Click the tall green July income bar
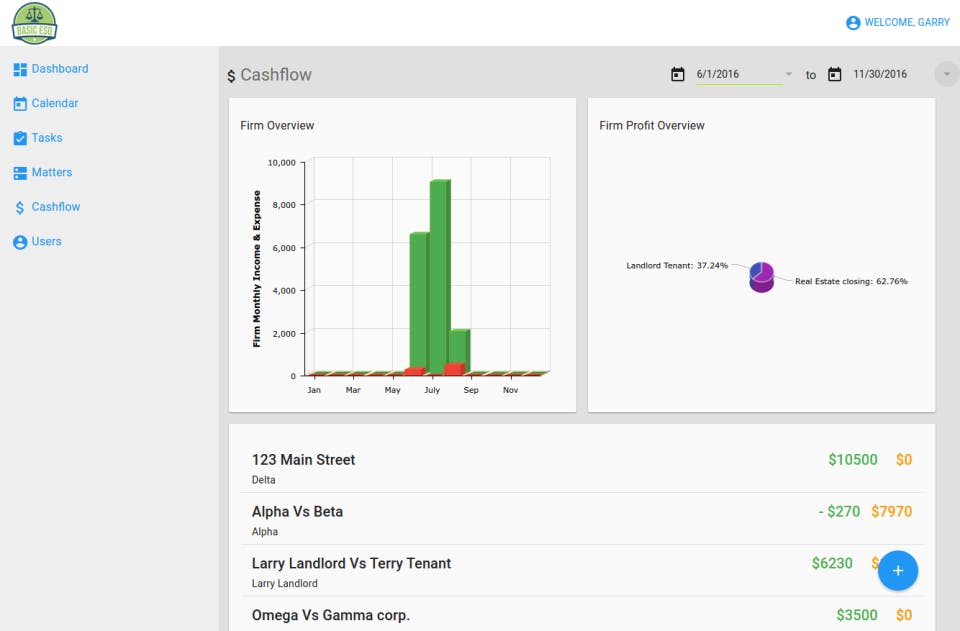Image resolution: width=960 pixels, height=631 pixels. [x=440, y=276]
